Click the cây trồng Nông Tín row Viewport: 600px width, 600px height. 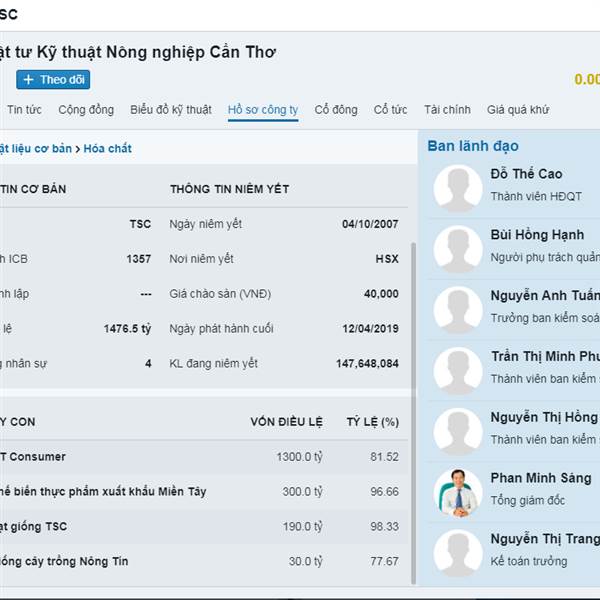pos(204,561)
